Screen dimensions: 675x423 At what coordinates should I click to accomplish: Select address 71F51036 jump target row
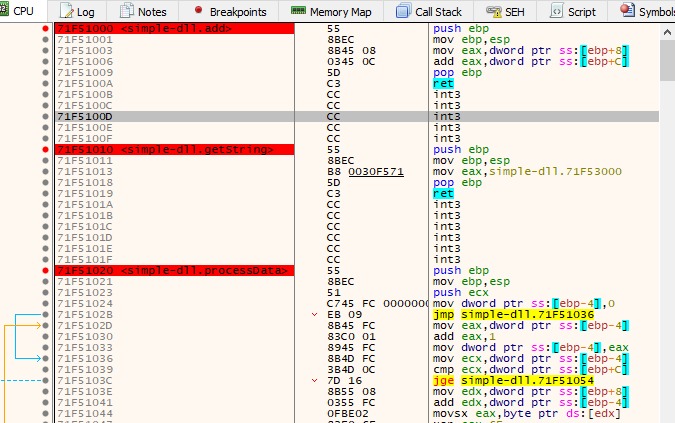click(85, 358)
